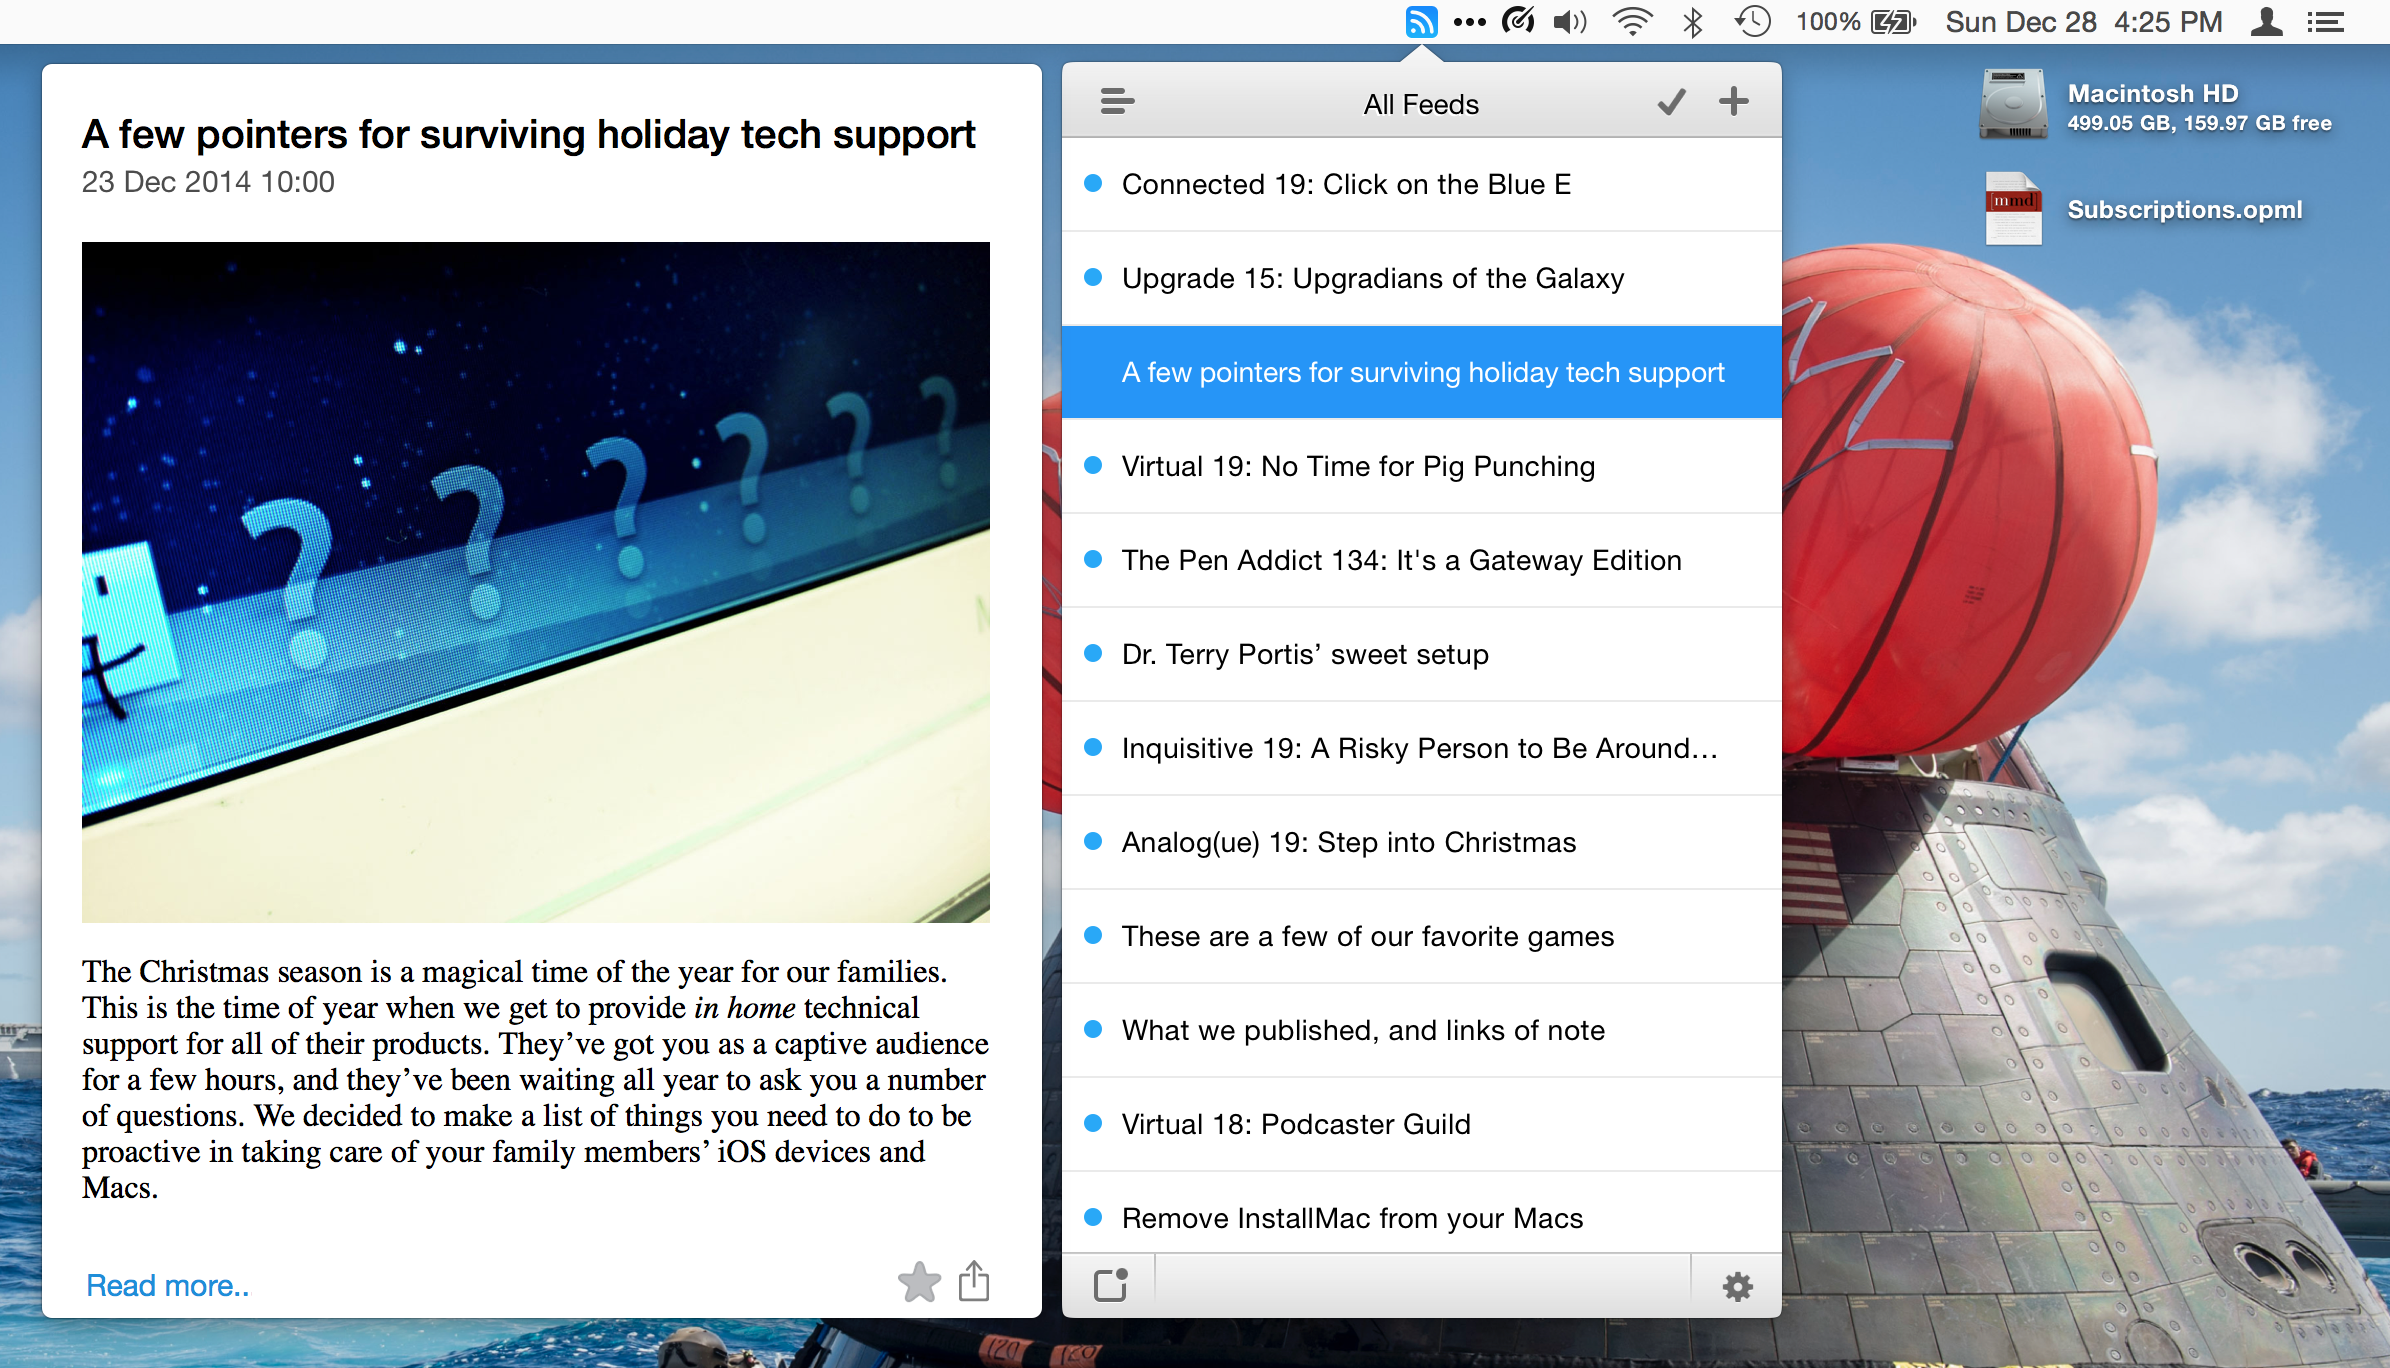
Task: Click the settings gear icon bottom right
Action: pyautogui.click(x=1737, y=1288)
